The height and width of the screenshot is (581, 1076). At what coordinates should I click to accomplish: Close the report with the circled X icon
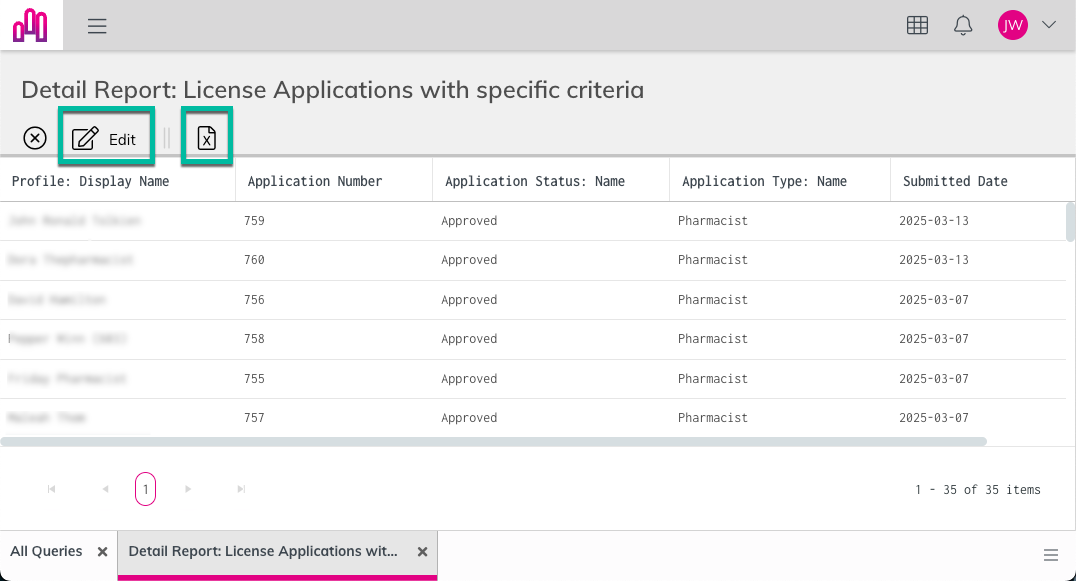tap(35, 138)
